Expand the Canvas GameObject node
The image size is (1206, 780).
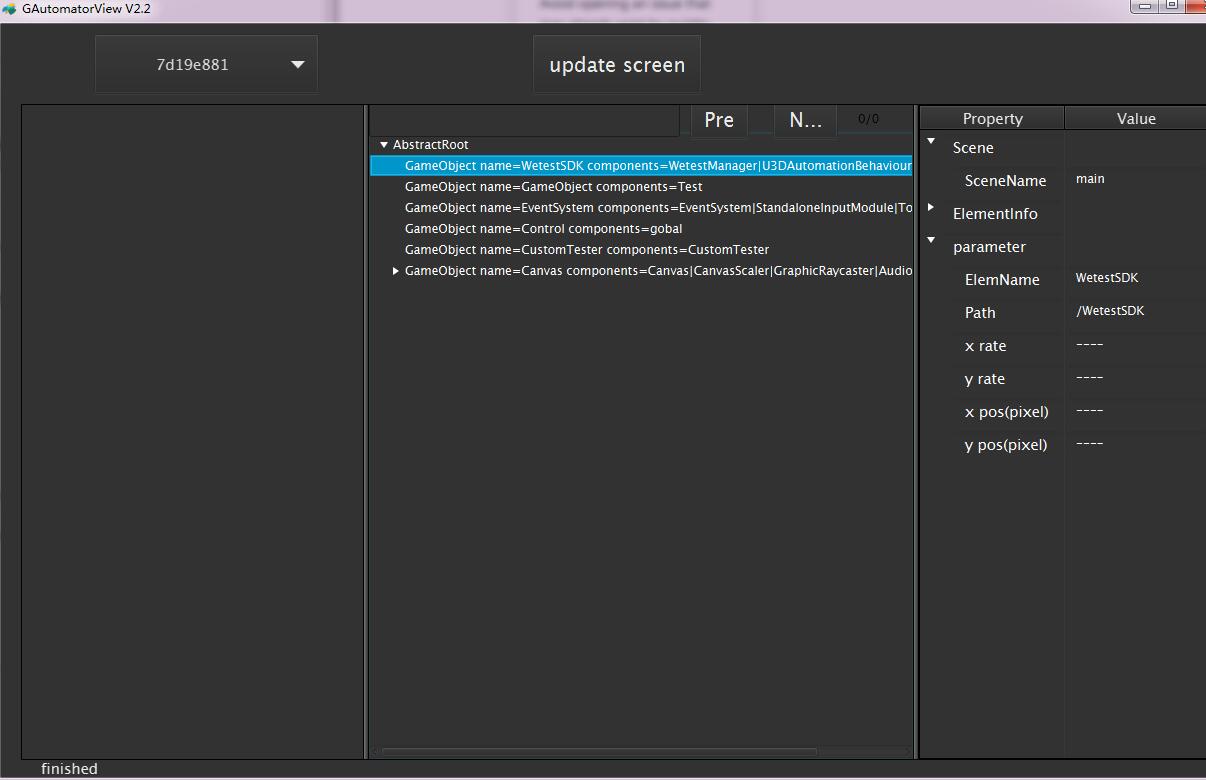395,270
